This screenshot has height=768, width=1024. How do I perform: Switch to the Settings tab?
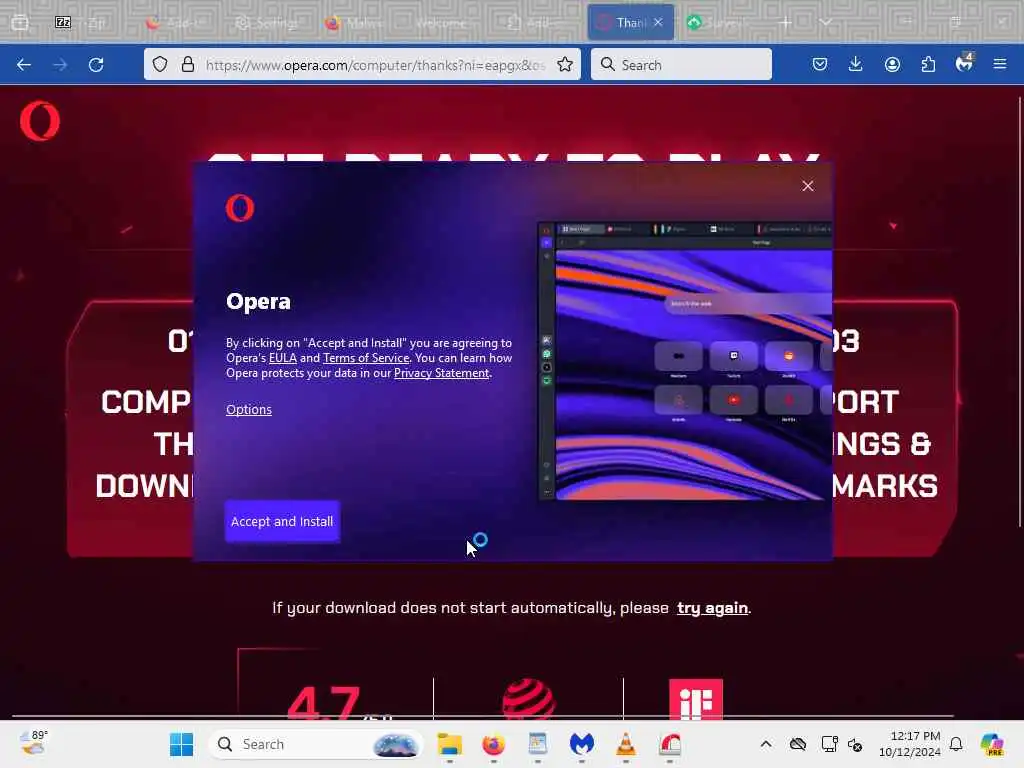(x=265, y=23)
